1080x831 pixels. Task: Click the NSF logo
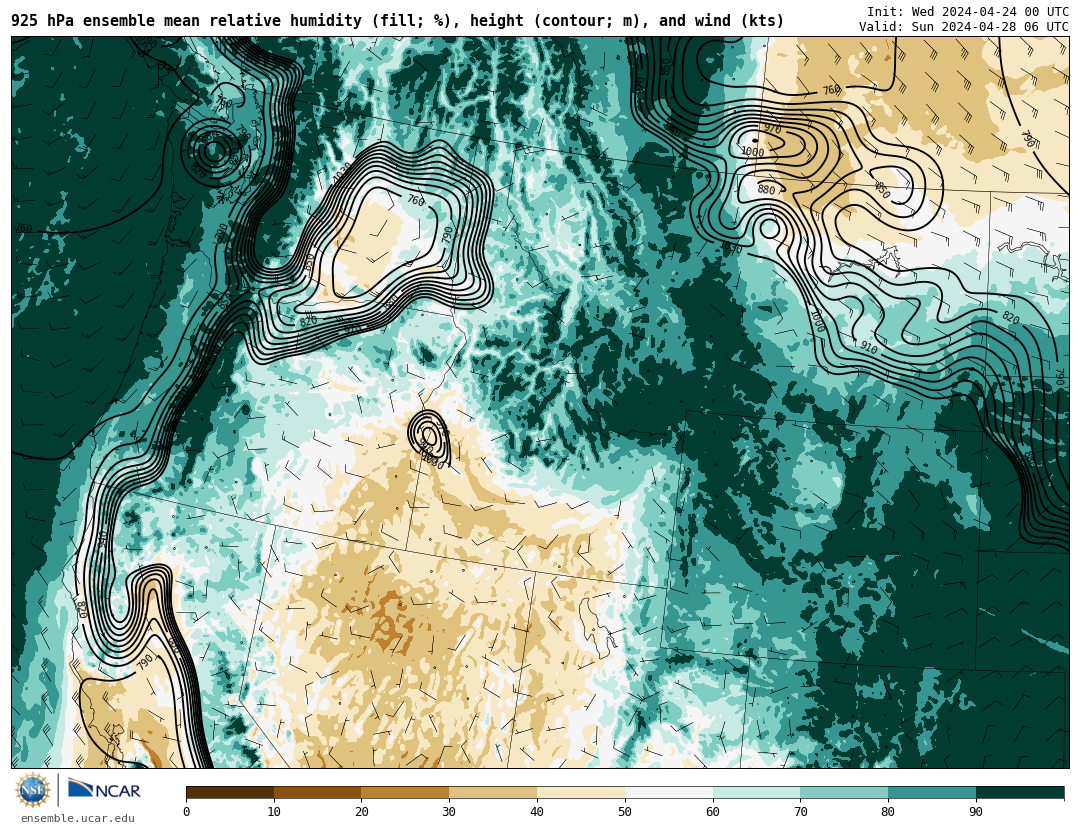tap(33, 790)
